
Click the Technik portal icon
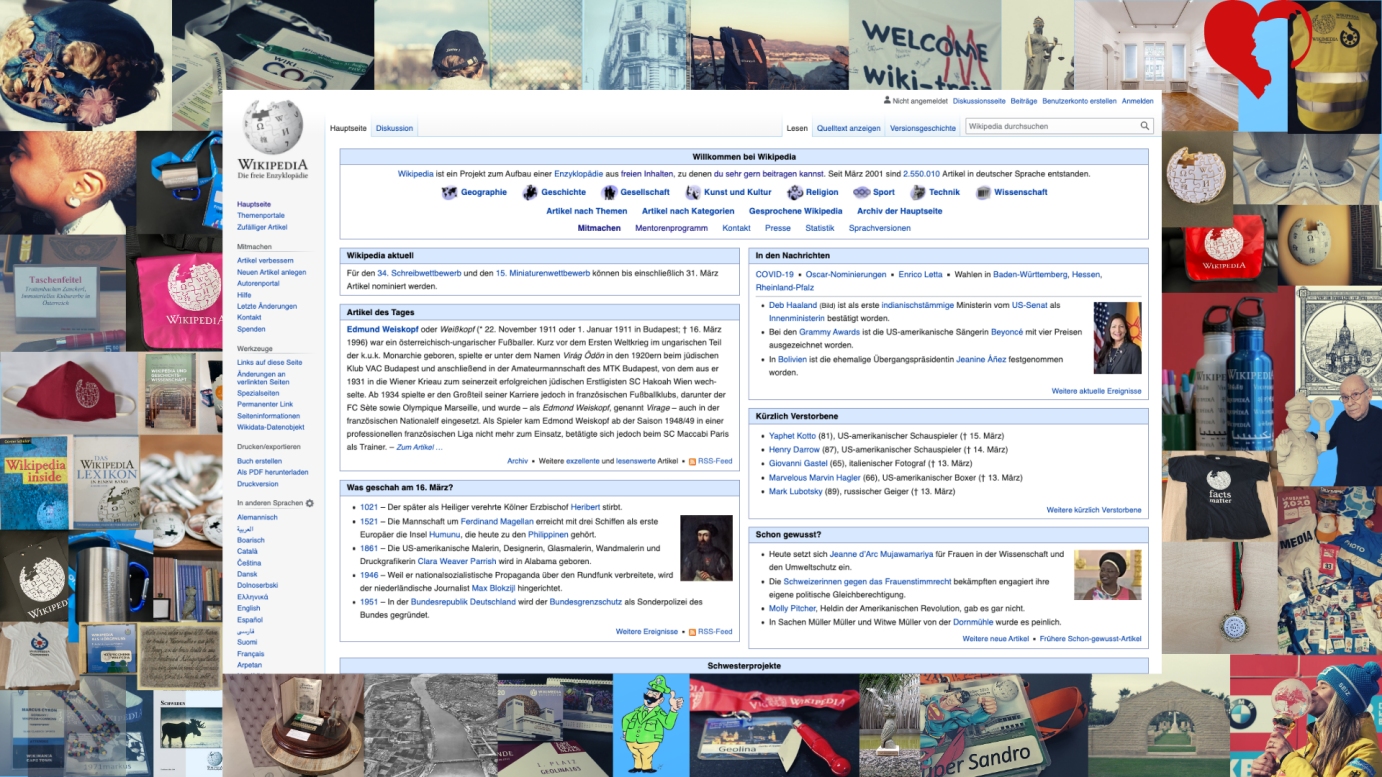click(x=917, y=192)
